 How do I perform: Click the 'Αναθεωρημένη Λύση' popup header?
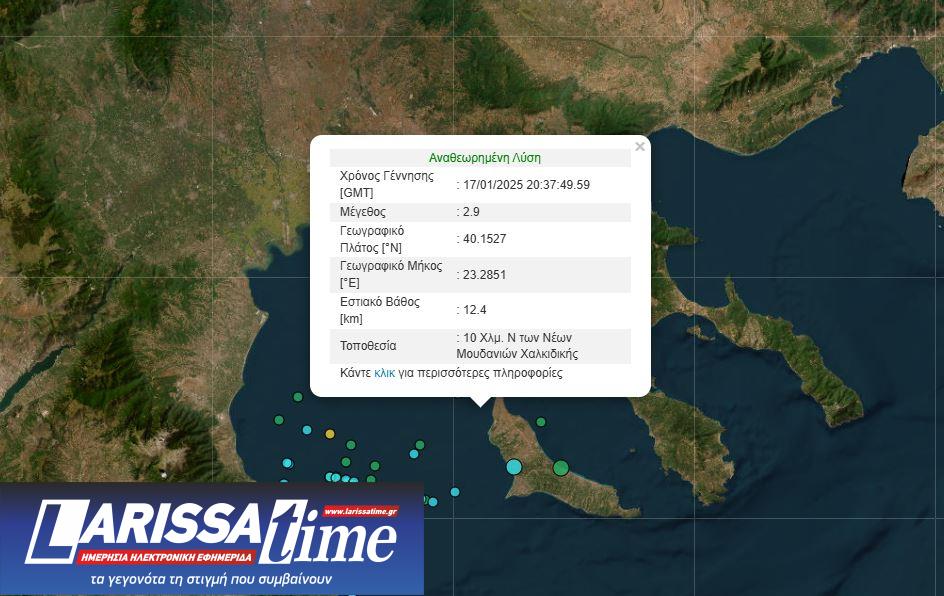(x=484, y=158)
